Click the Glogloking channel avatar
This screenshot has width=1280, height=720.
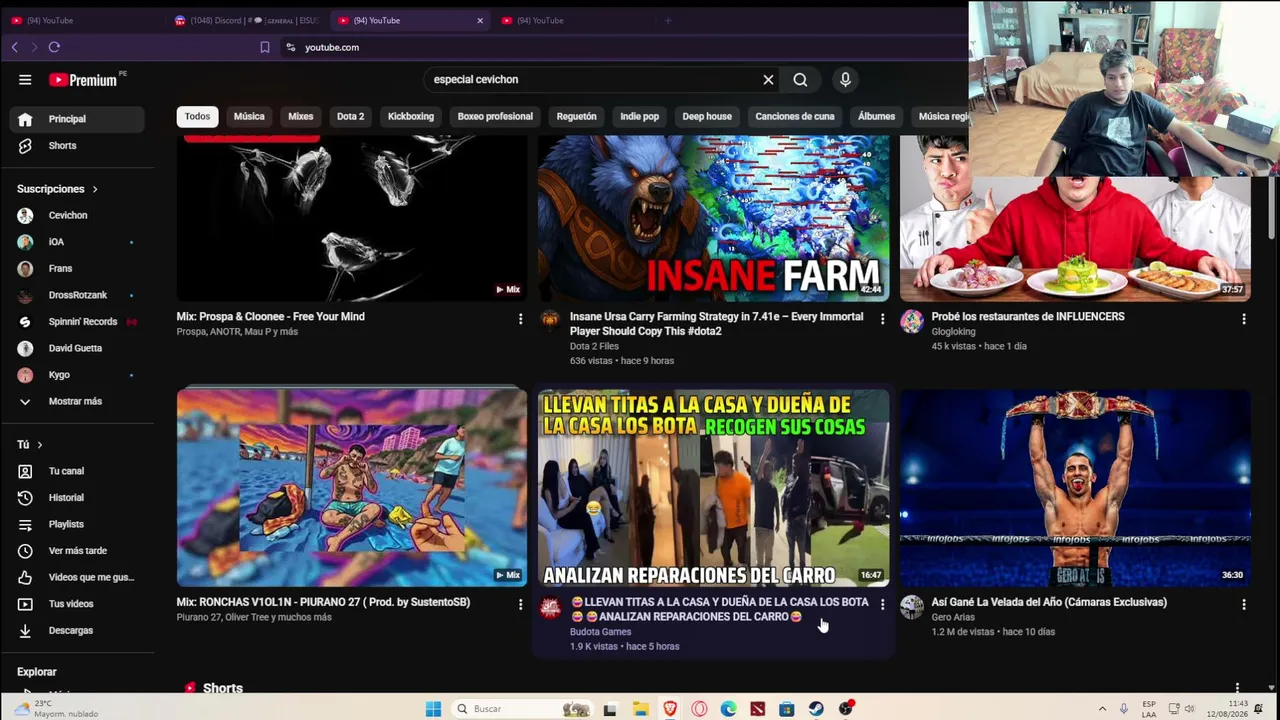click(912, 320)
